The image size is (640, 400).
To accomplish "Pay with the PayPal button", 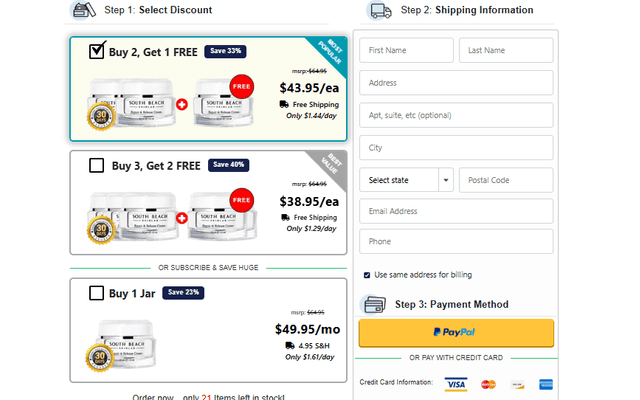I will click(455, 332).
